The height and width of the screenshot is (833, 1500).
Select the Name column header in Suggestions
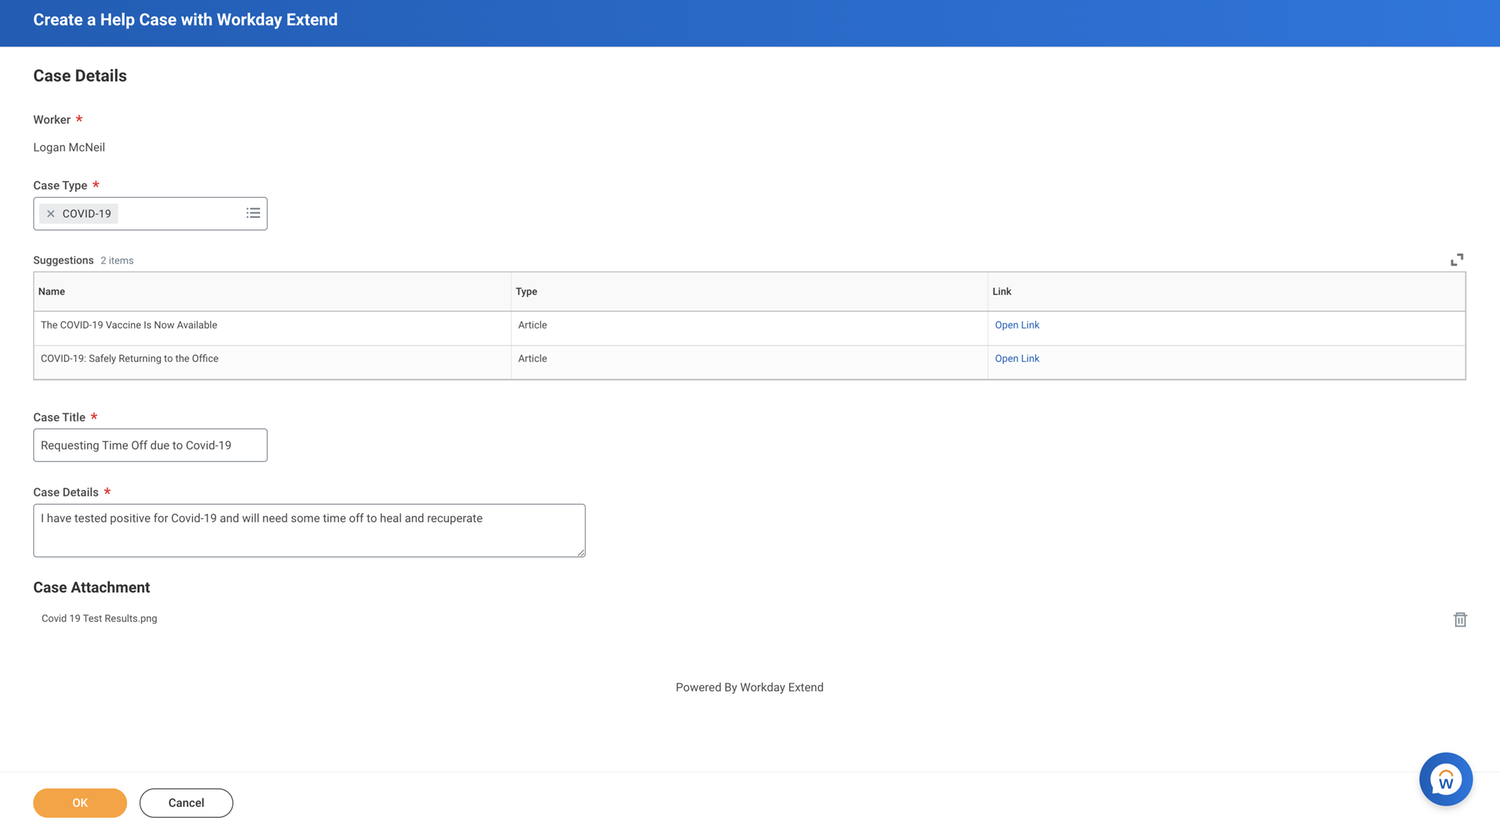51,291
